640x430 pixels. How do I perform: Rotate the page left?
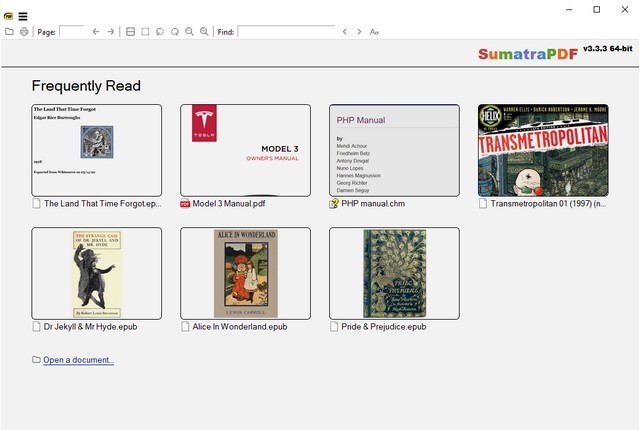click(x=159, y=32)
